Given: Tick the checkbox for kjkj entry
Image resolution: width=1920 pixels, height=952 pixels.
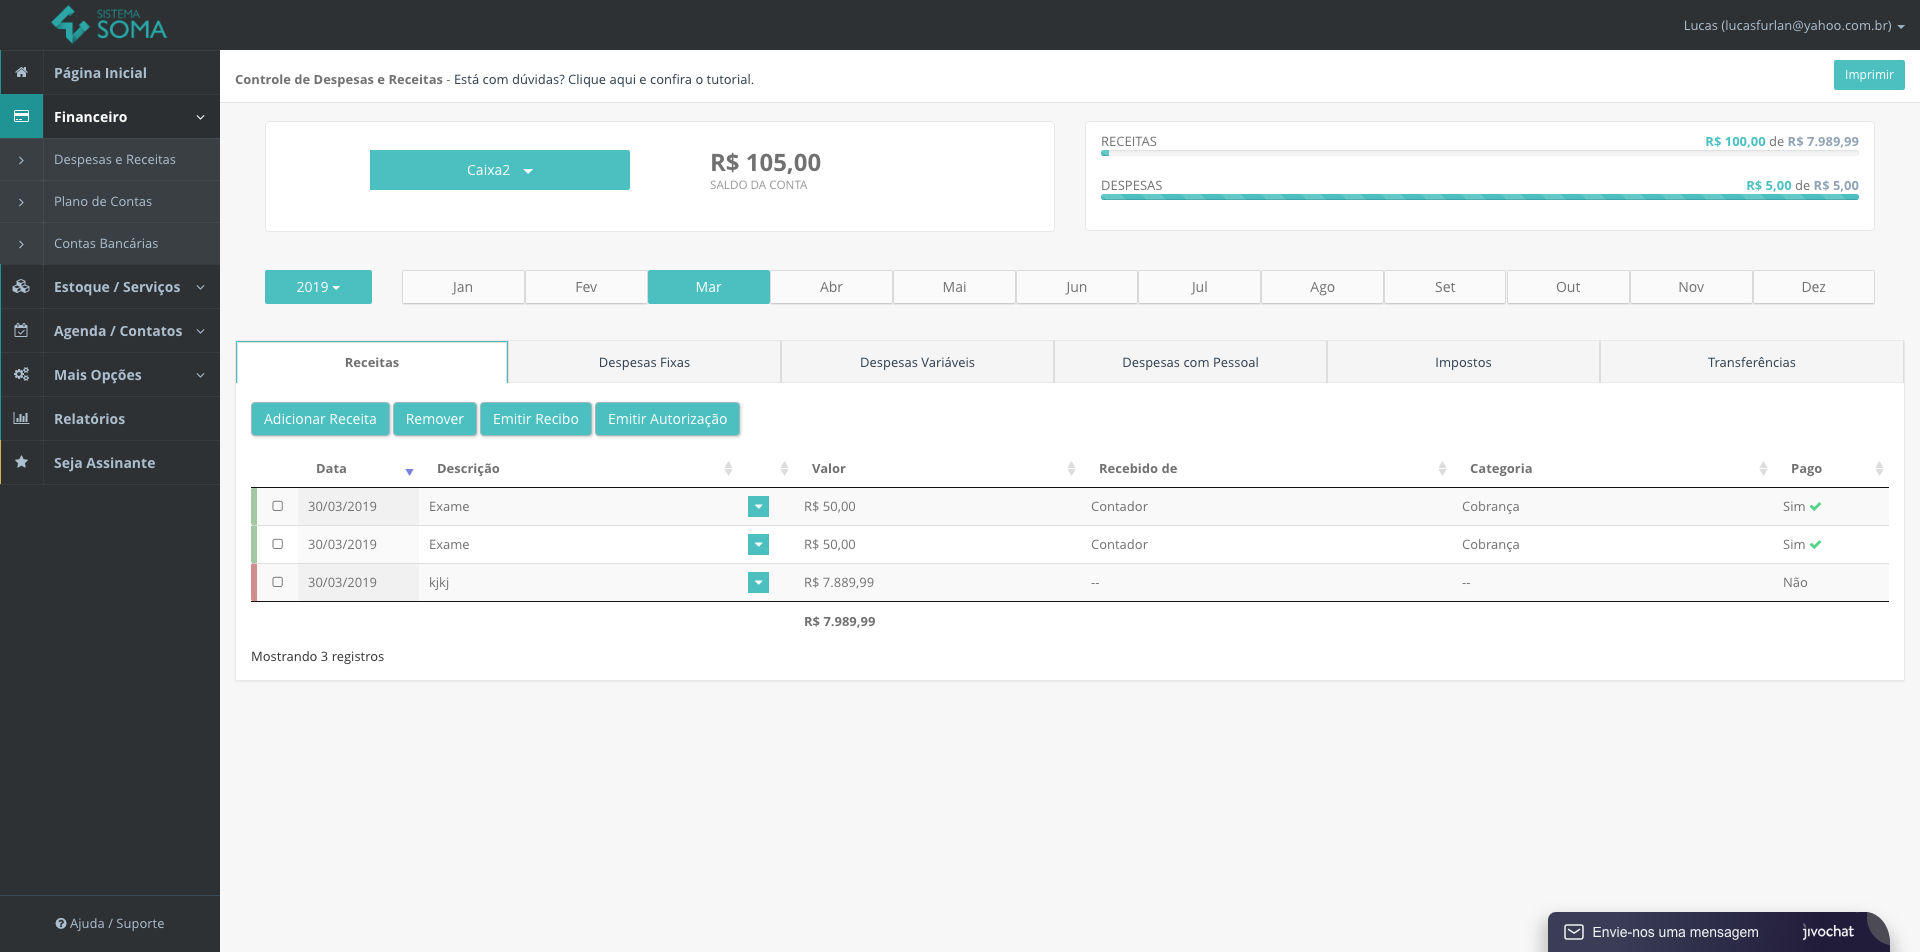Looking at the screenshot, I should coord(278,582).
